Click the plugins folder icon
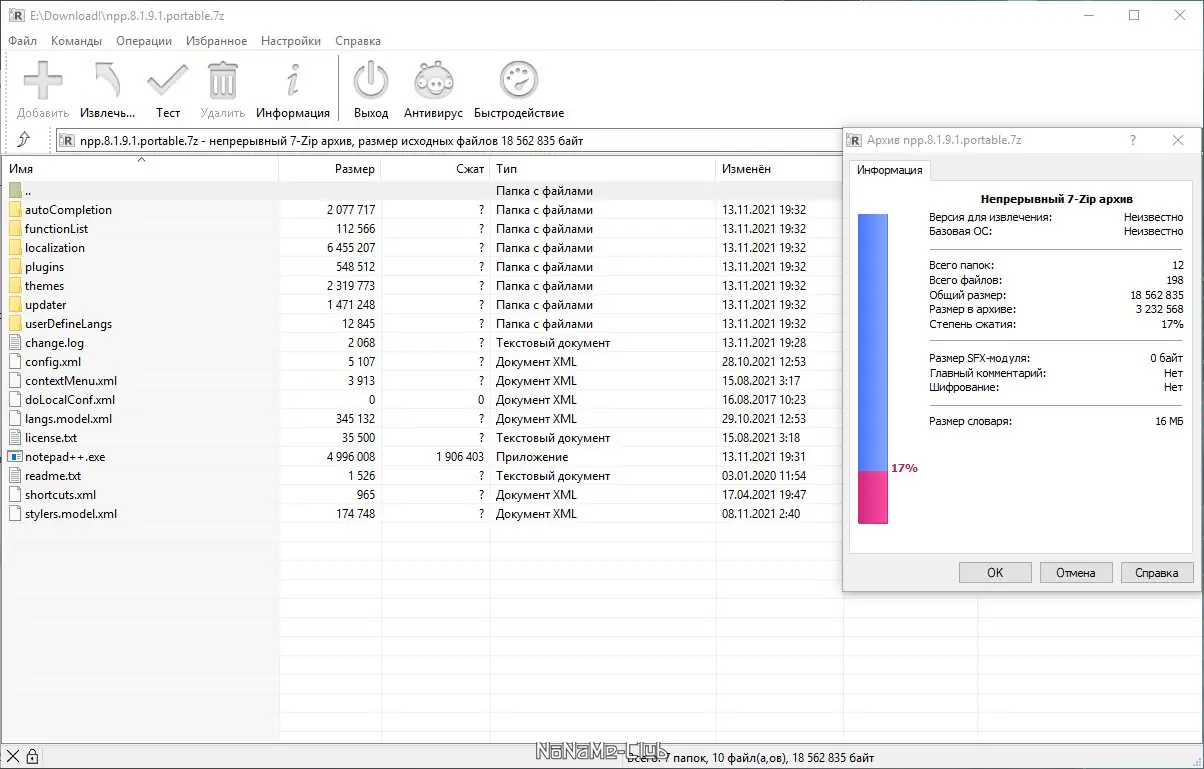The image size is (1204, 769). (15, 267)
